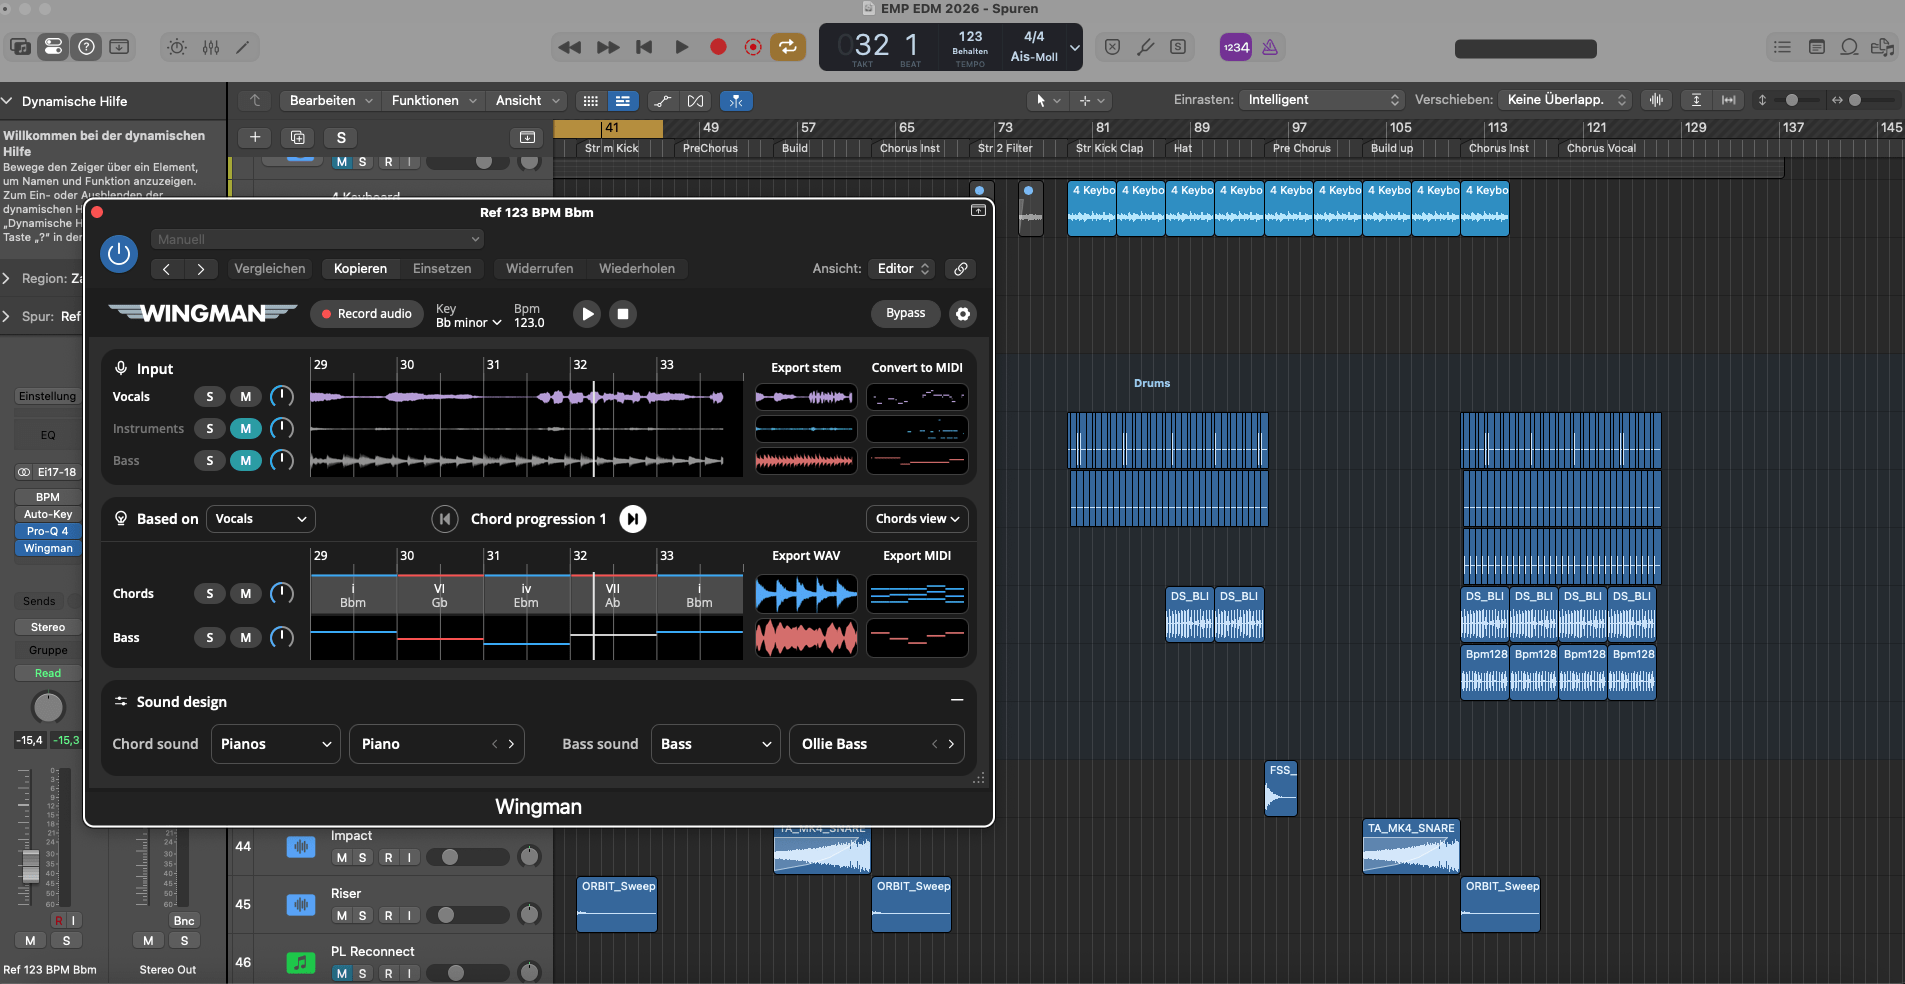Open the Loop Browser icon

(x=1850, y=47)
